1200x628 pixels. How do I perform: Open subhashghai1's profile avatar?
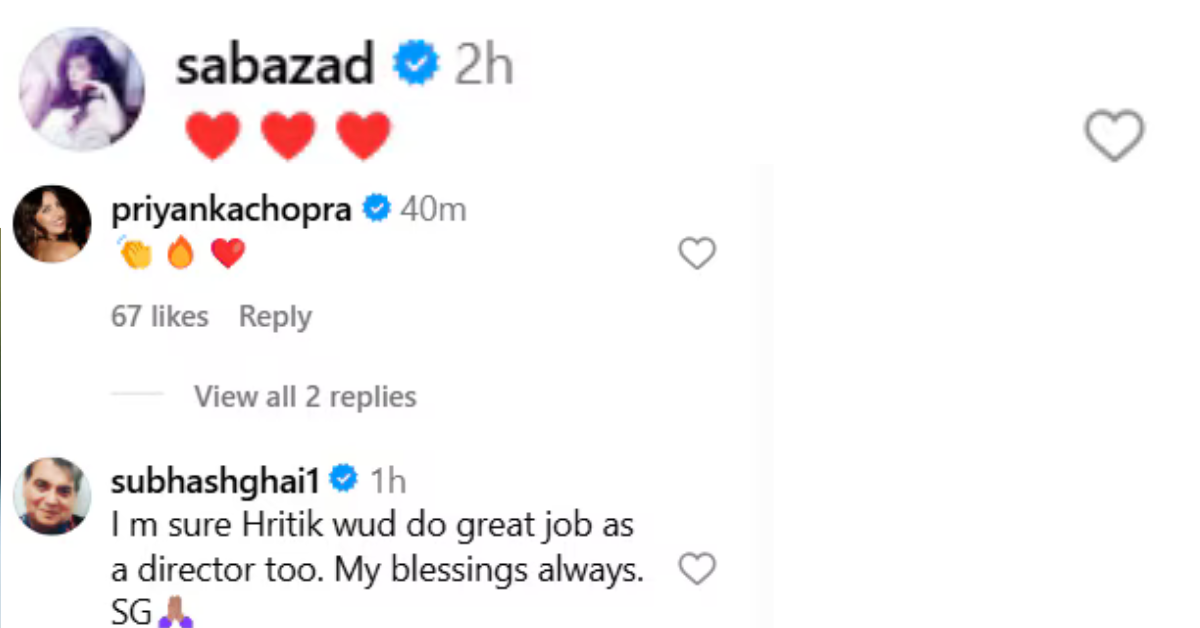52,495
